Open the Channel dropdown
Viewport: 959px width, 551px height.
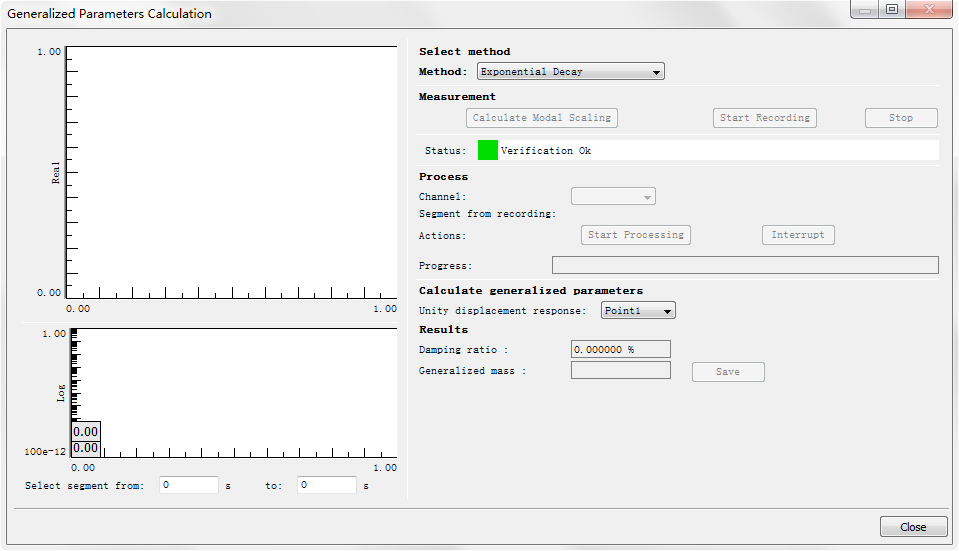(613, 196)
